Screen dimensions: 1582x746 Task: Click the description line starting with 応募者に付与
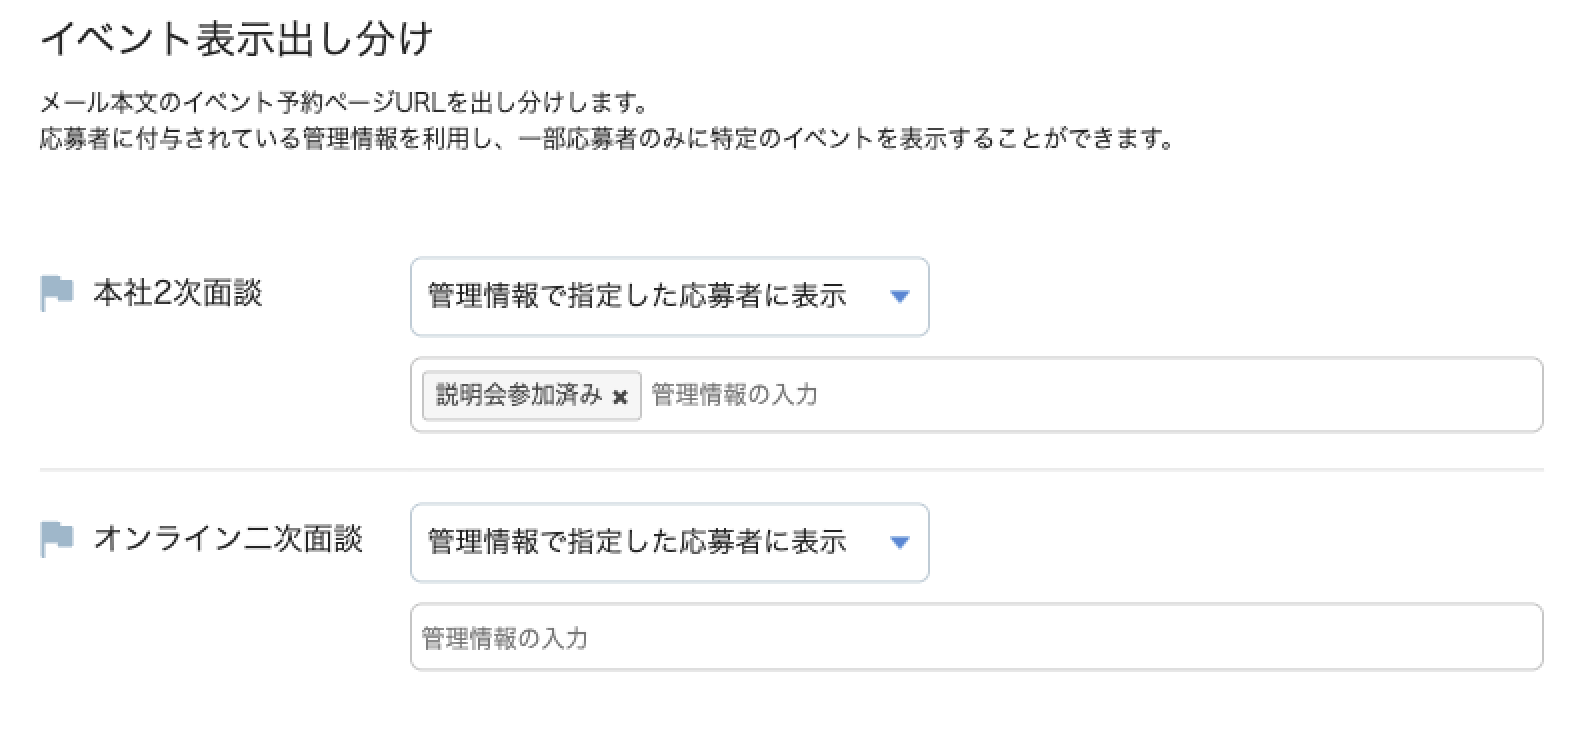pyautogui.click(x=607, y=137)
